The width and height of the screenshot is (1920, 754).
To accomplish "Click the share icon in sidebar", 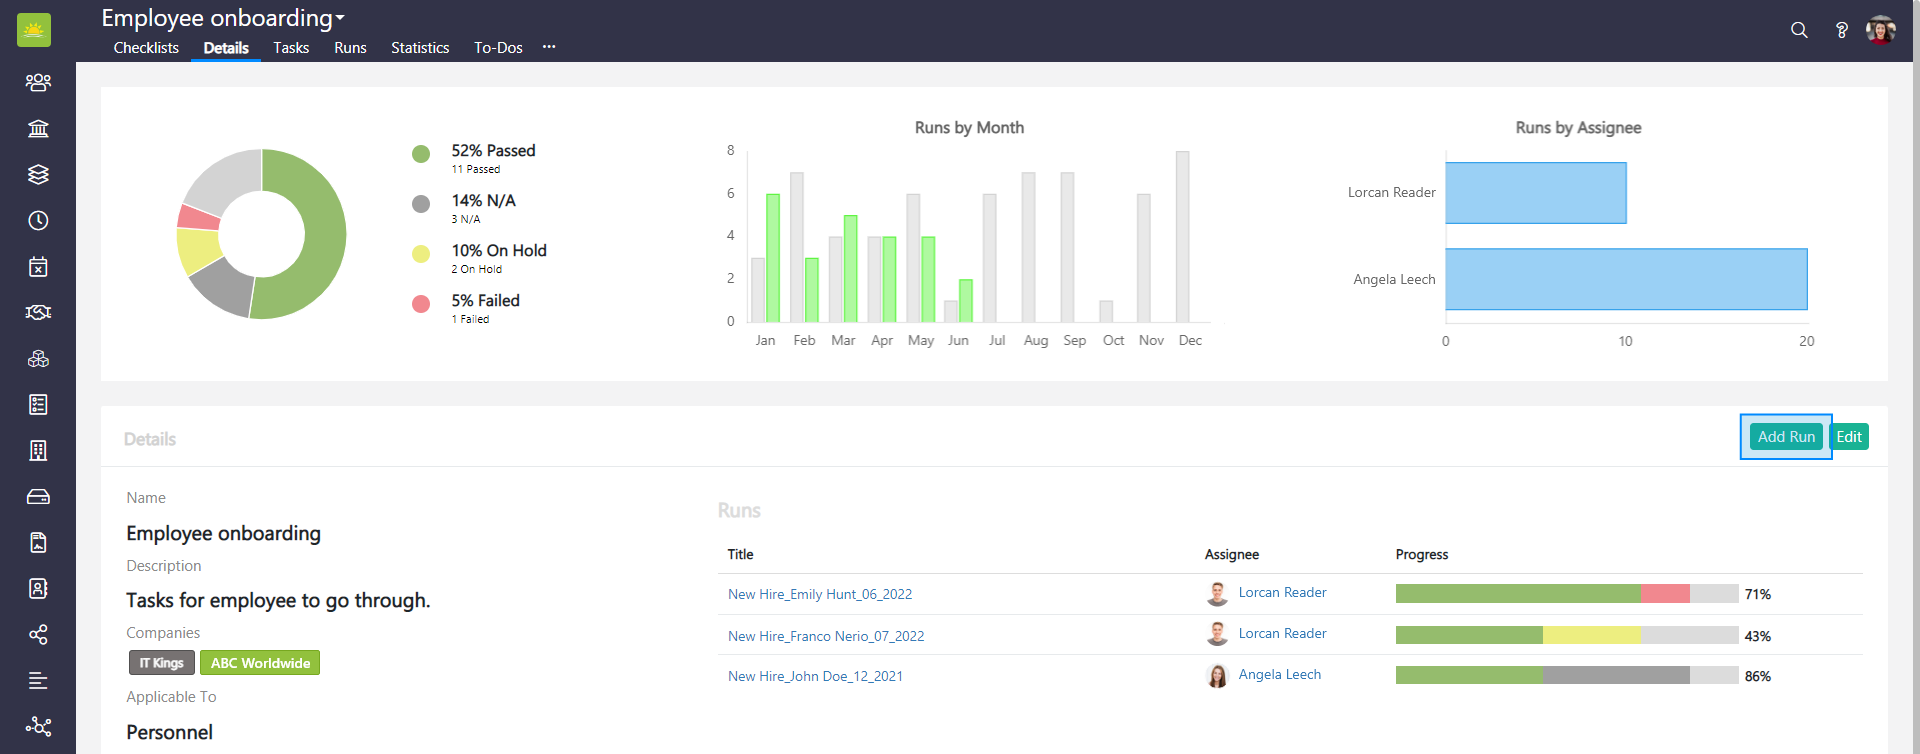I will [x=38, y=634].
